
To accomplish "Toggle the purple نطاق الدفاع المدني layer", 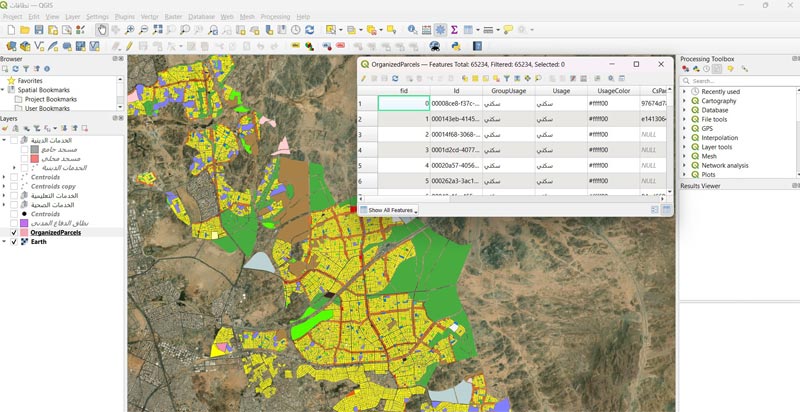I will (x=14, y=223).
